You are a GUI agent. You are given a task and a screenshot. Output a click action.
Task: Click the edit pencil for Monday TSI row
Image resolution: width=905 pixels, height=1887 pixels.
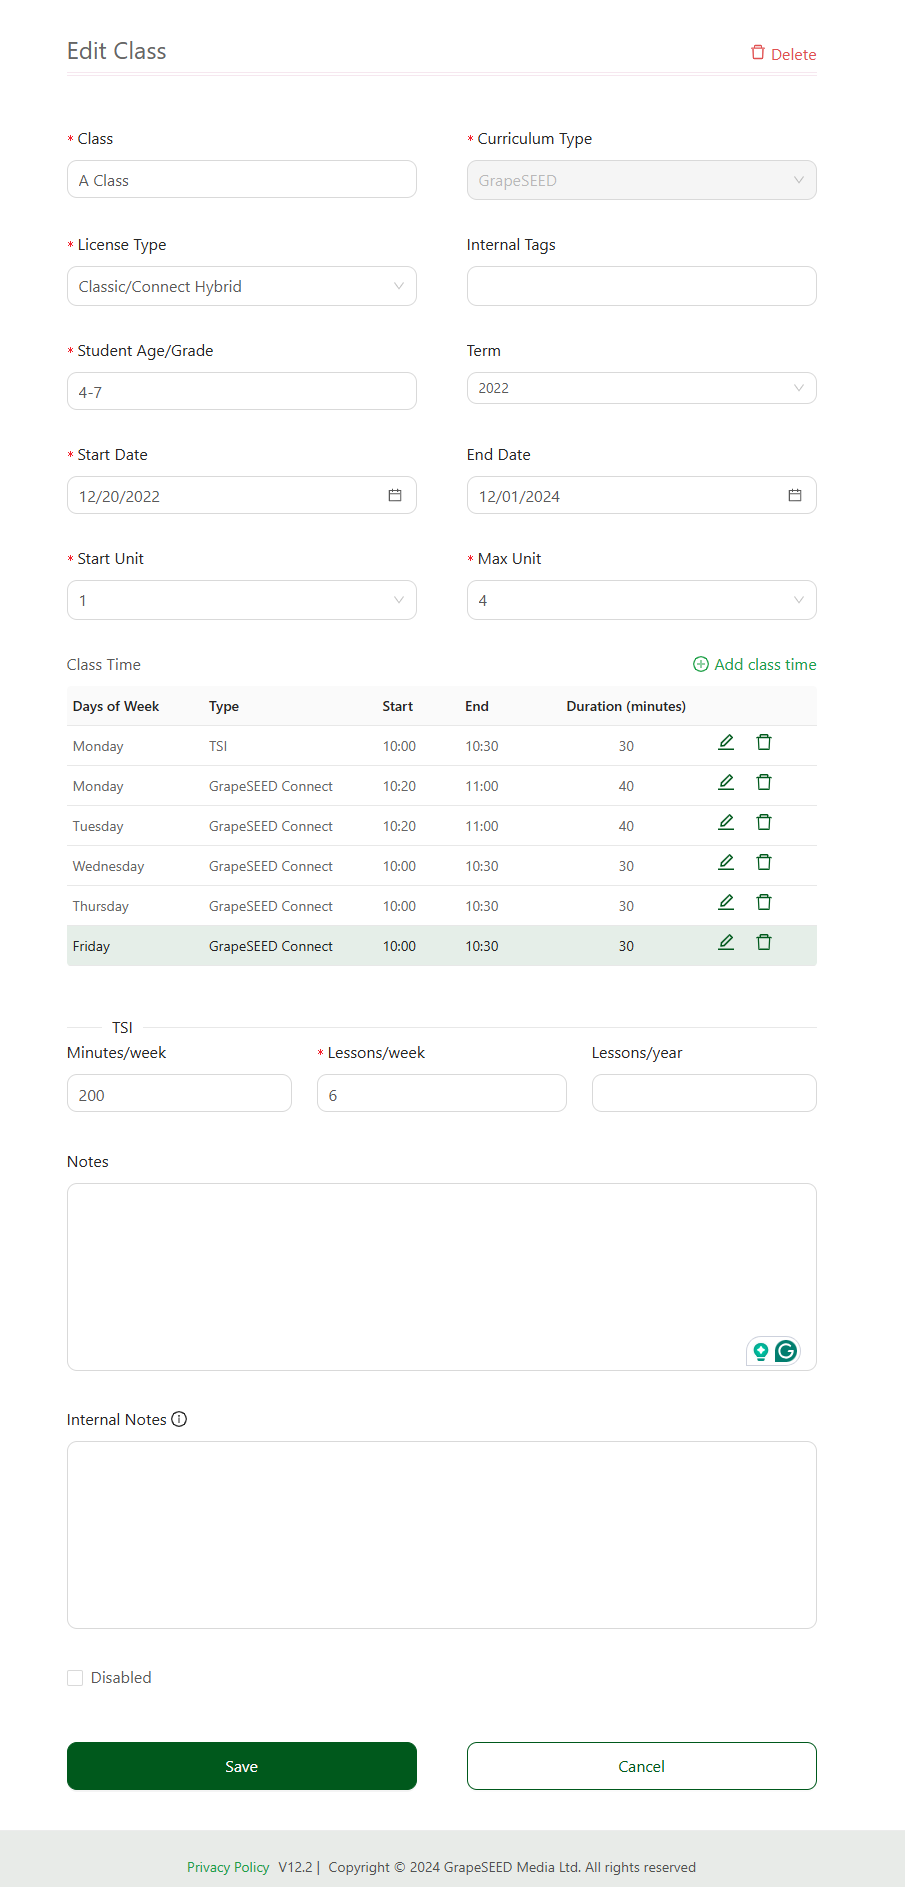click(x=726, y=742)
